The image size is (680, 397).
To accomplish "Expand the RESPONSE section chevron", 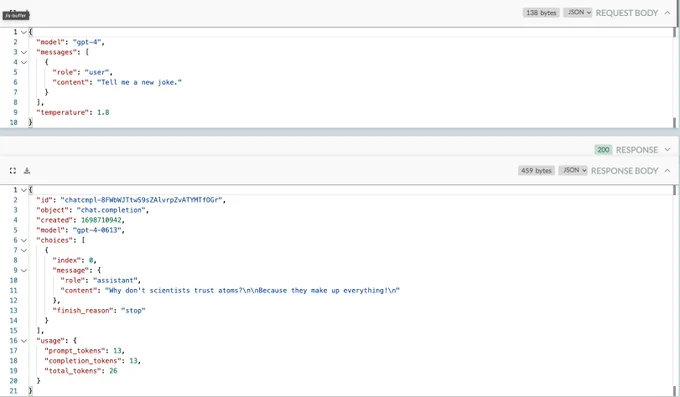I will 667,150.
